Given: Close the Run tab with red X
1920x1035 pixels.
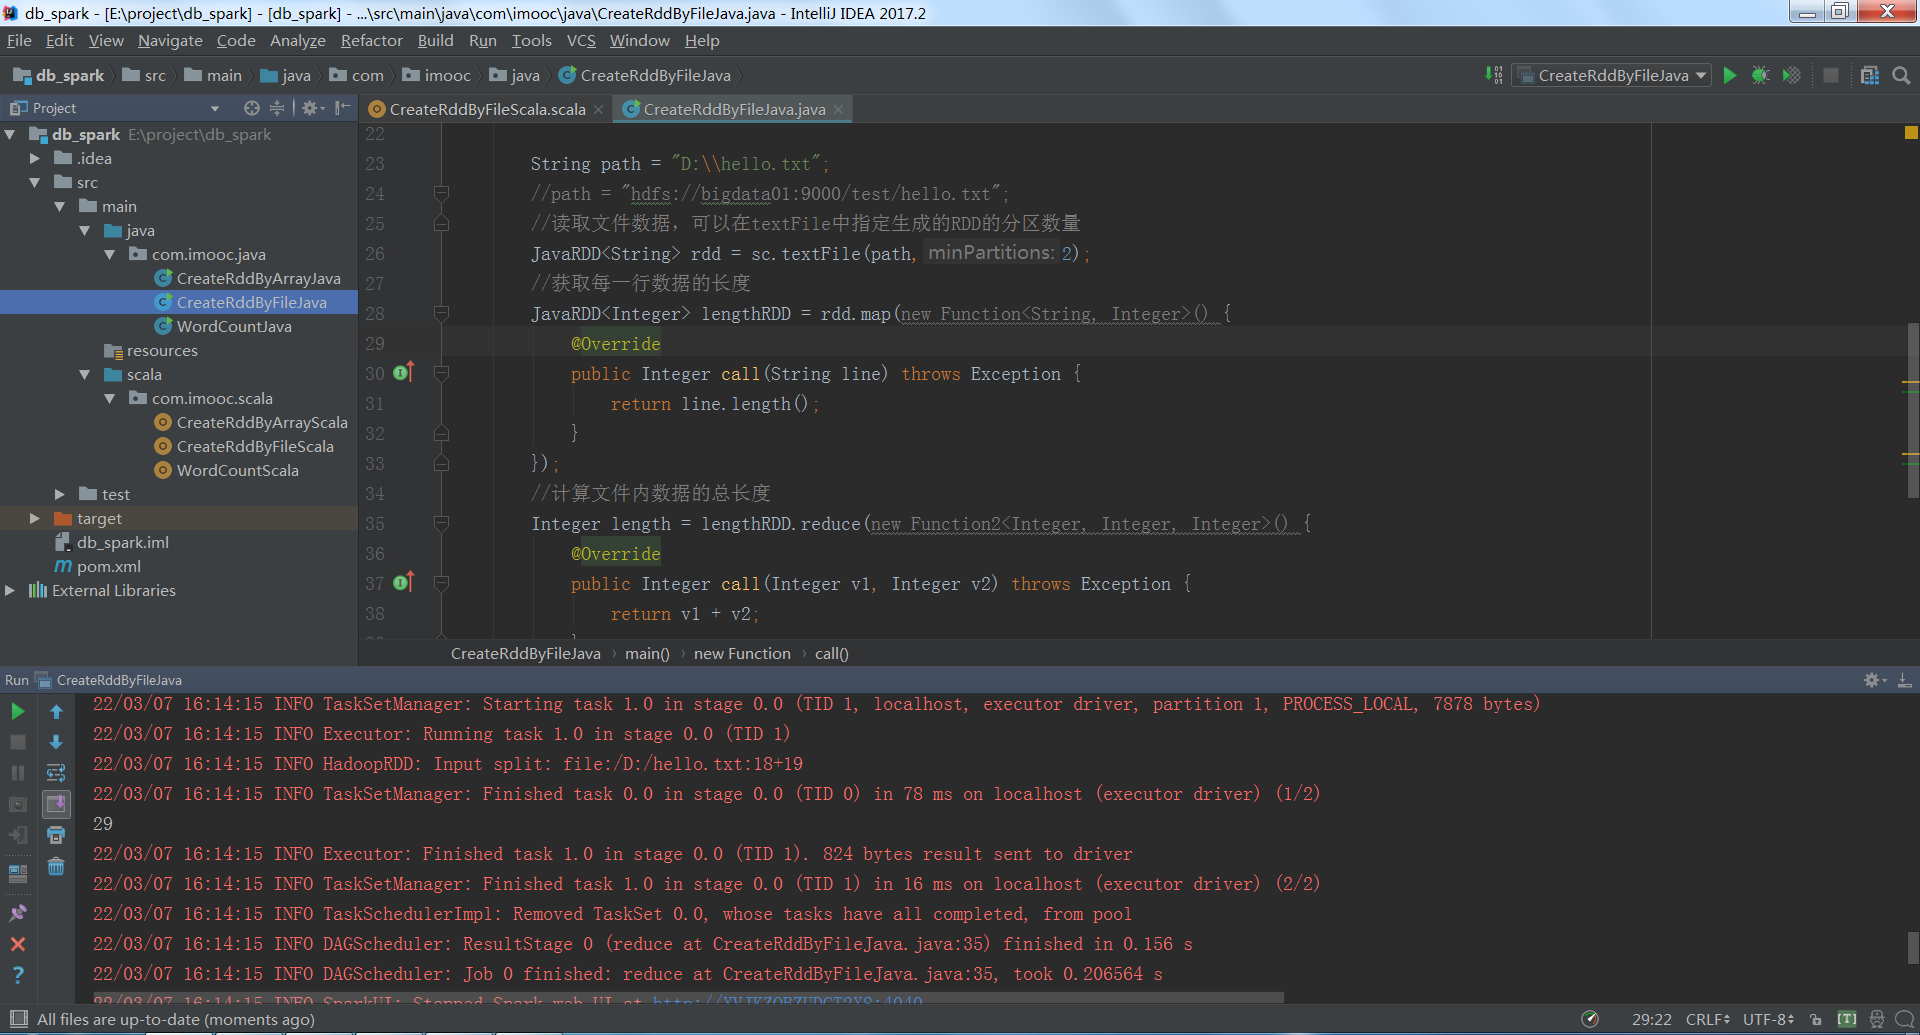Looking at the screenshot, I should tap(18, 944).
